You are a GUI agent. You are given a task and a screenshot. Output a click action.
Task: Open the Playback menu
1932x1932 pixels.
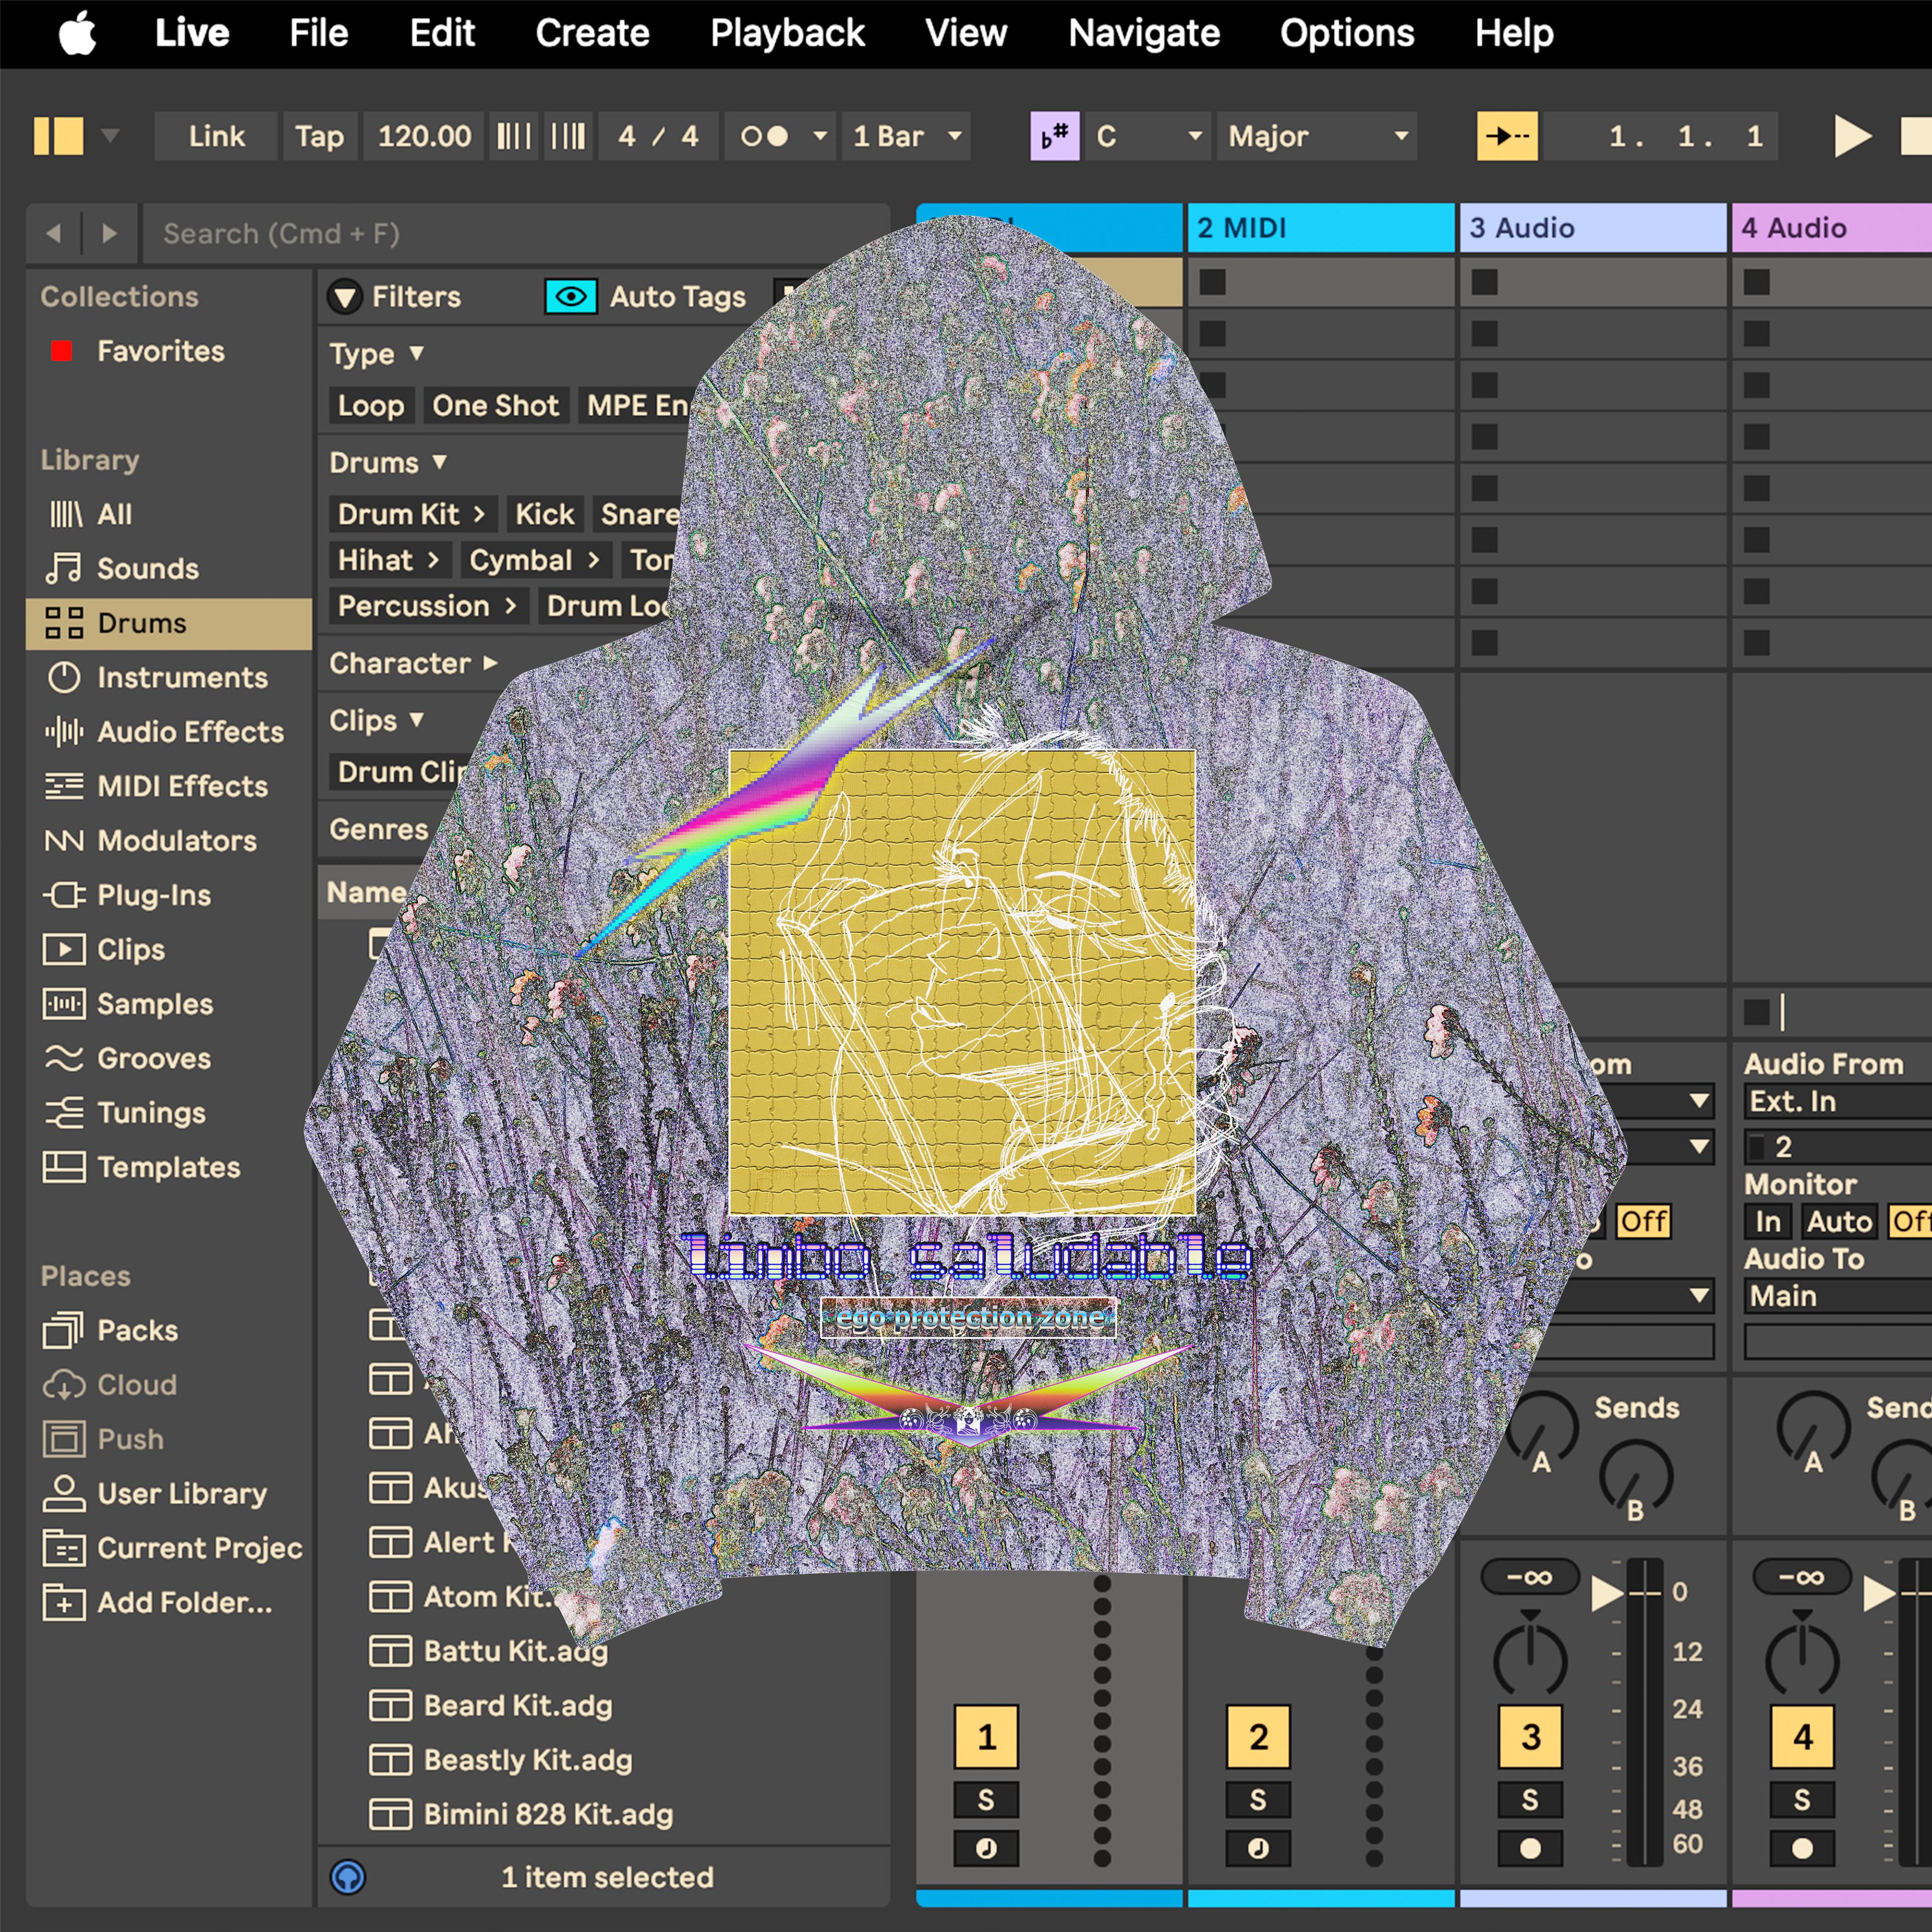(x=787, y=33)
